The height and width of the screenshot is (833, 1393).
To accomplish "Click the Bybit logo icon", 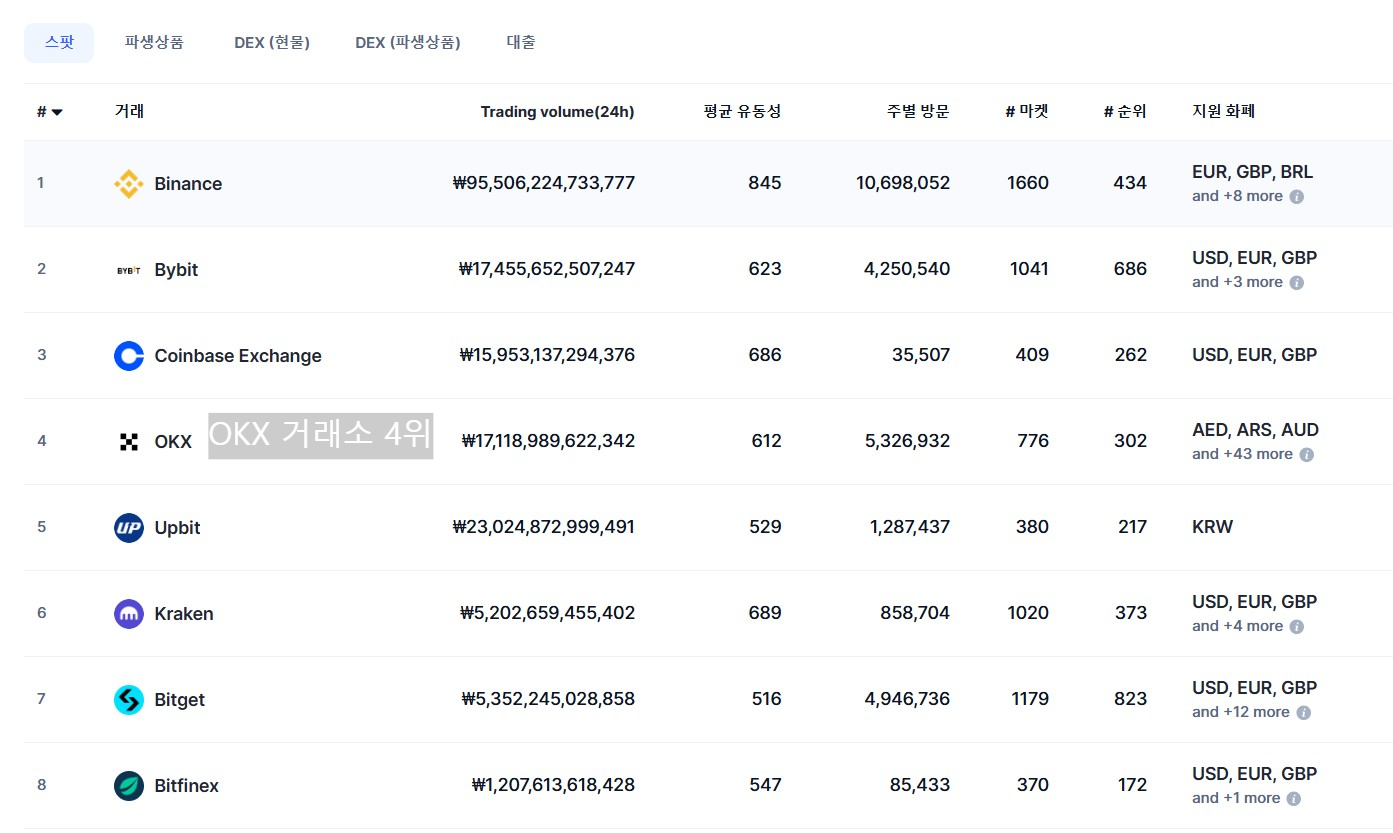I will point(129,270).
